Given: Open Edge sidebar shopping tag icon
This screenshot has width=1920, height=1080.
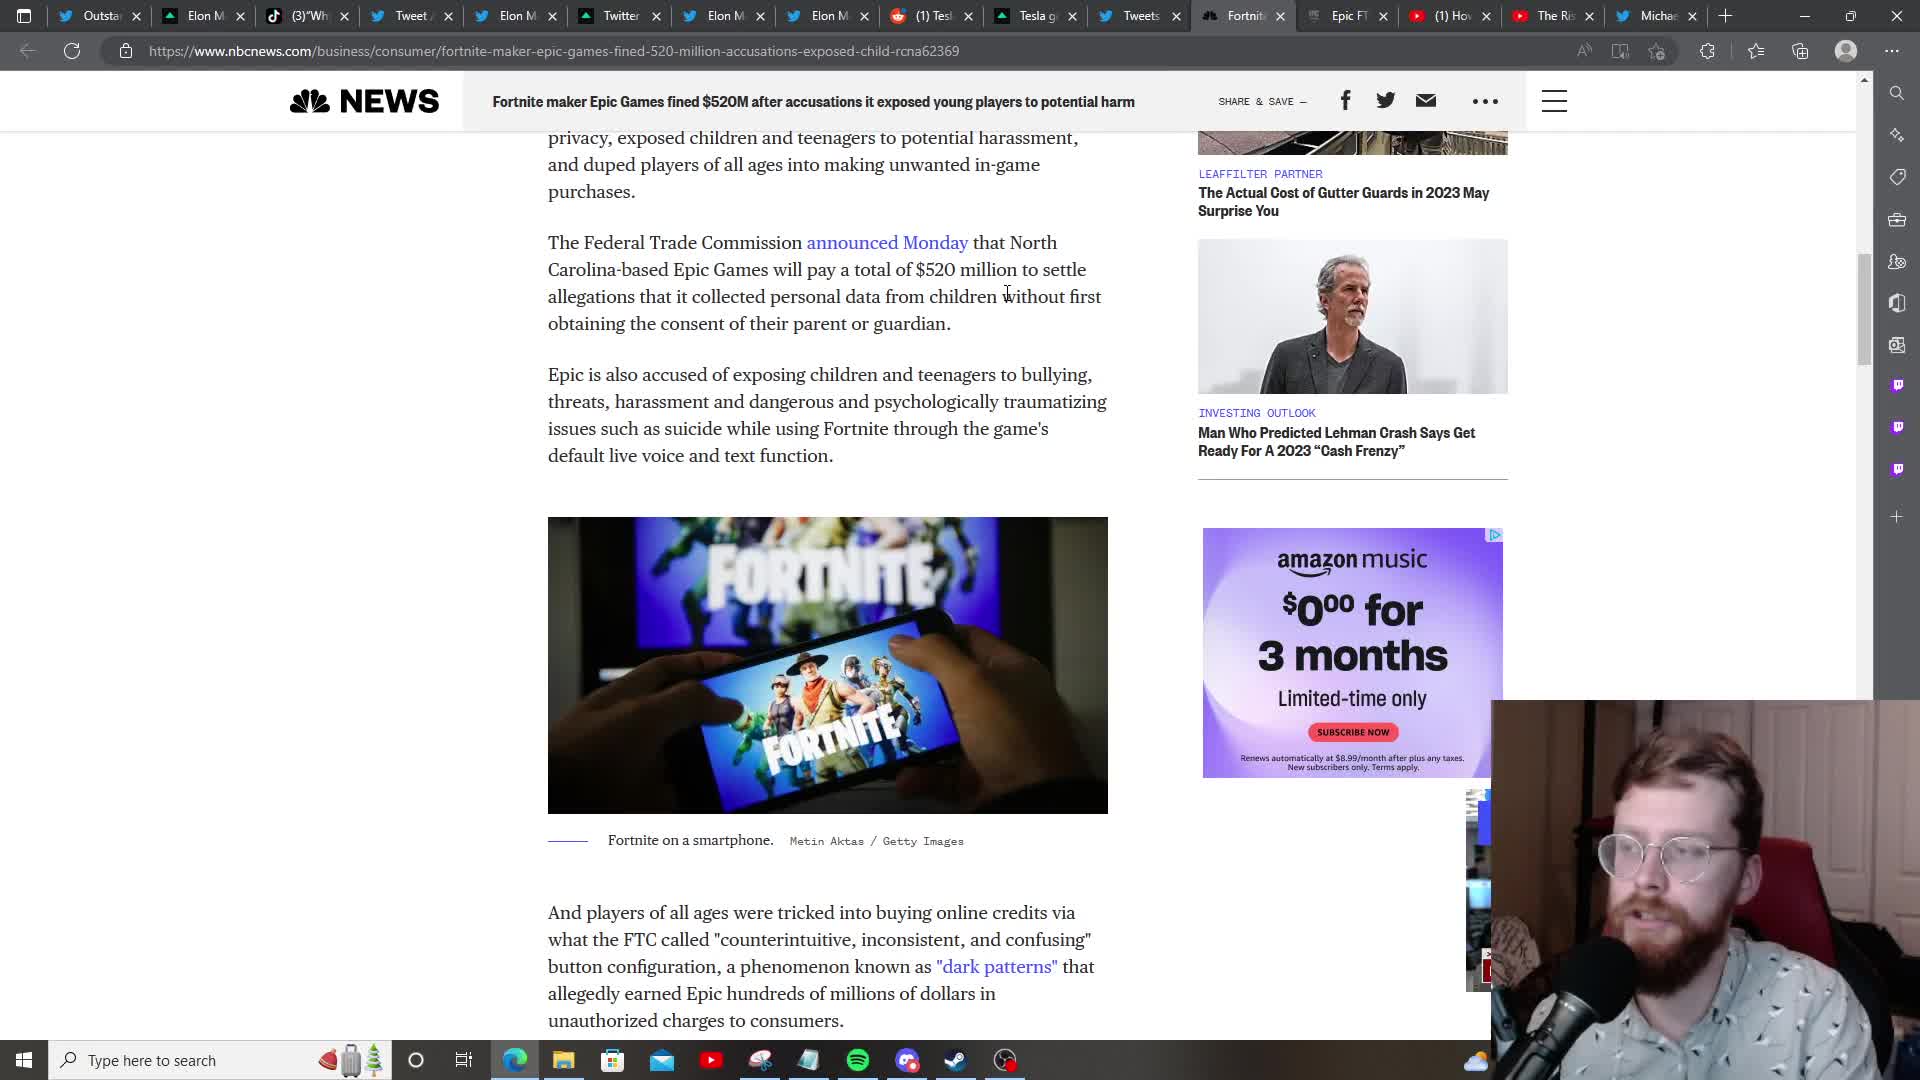Looking at the screenshot, I should click(1897, 177).
